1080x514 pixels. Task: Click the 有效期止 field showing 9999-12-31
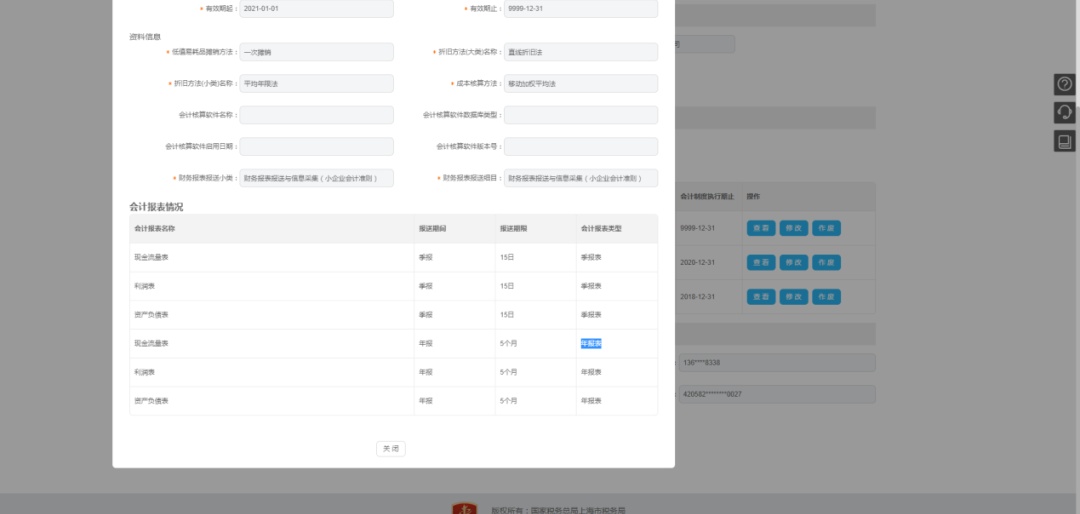tap(581, 9)
